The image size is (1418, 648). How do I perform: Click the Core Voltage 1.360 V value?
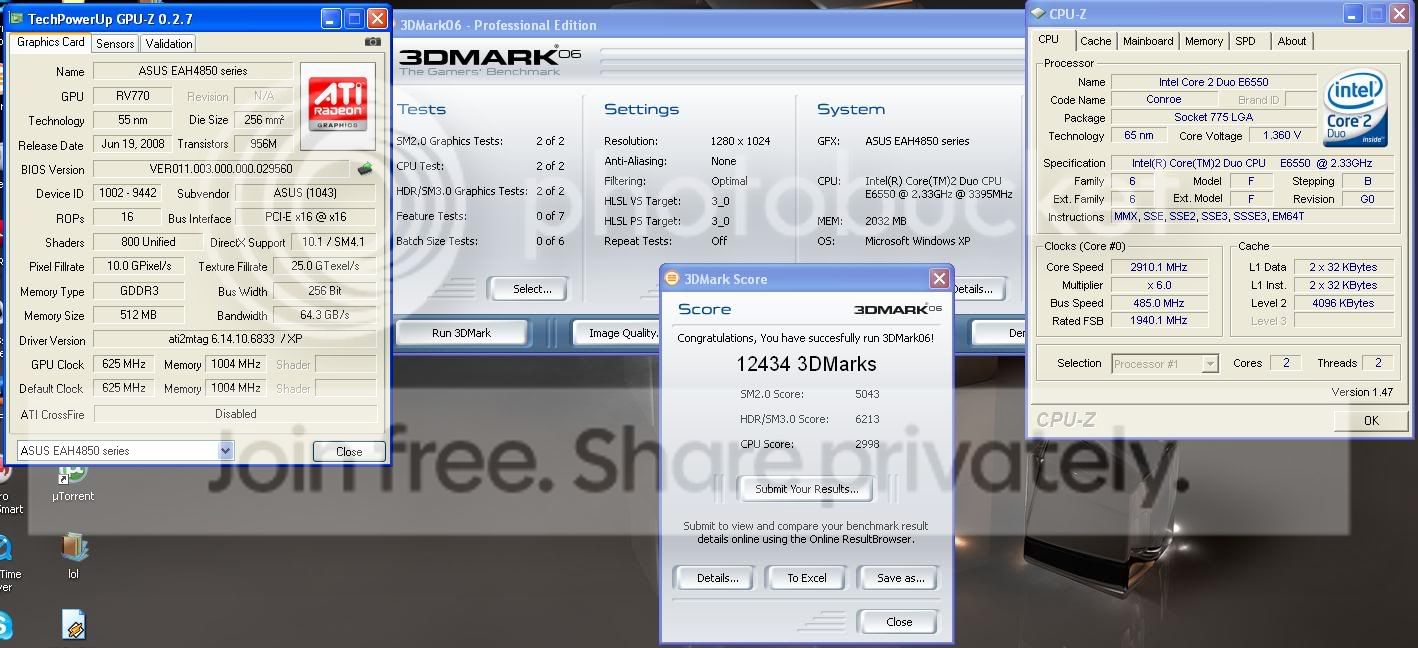tap(1281, 135)
